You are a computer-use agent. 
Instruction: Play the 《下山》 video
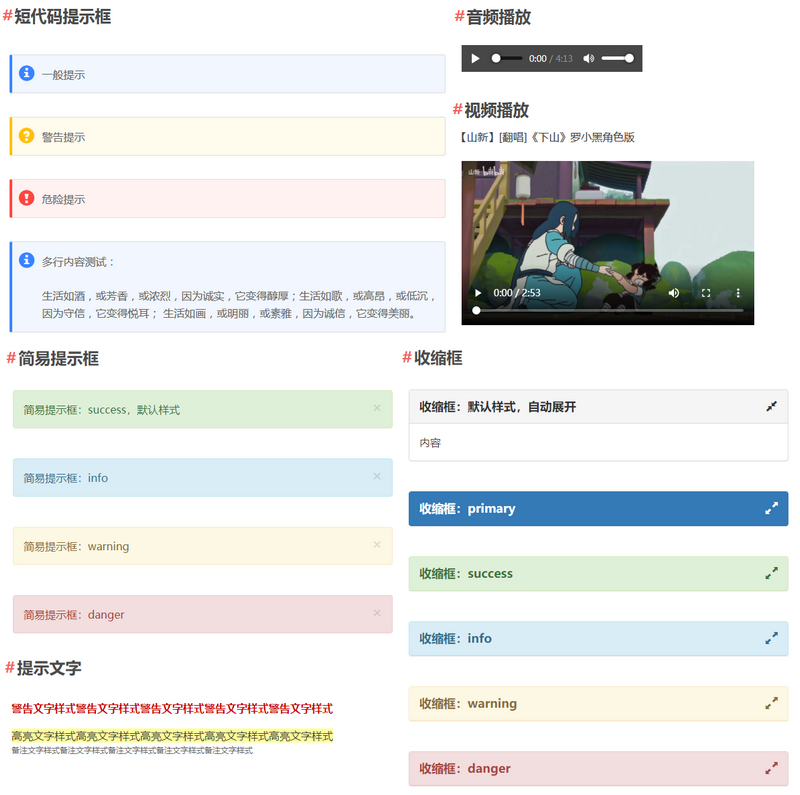pyautogui.click(x=480, y=292)
